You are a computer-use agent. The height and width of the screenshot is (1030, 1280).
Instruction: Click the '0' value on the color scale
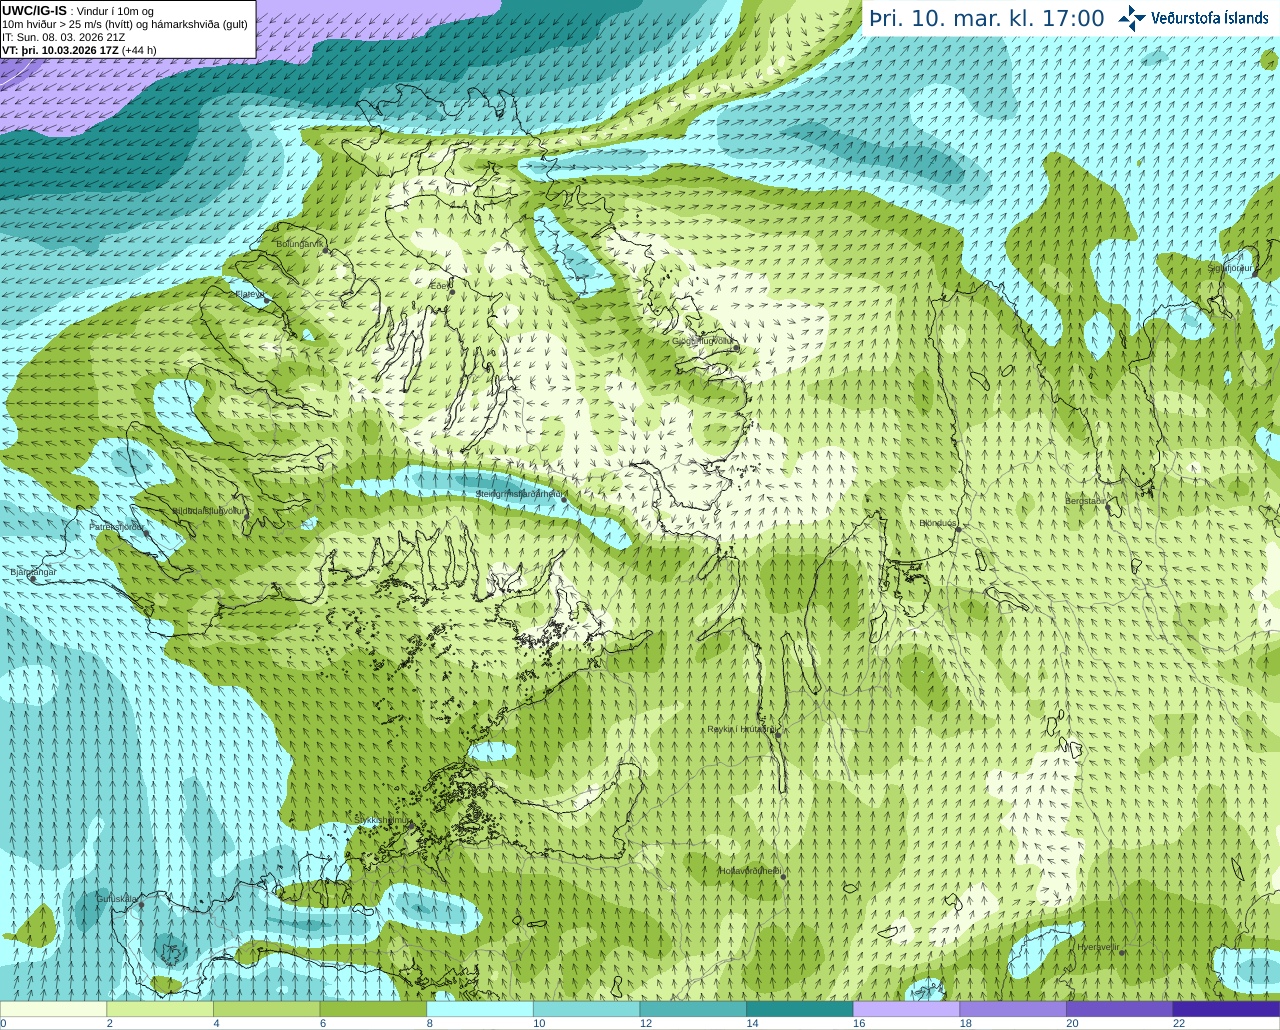click(x=3, y=1023)
